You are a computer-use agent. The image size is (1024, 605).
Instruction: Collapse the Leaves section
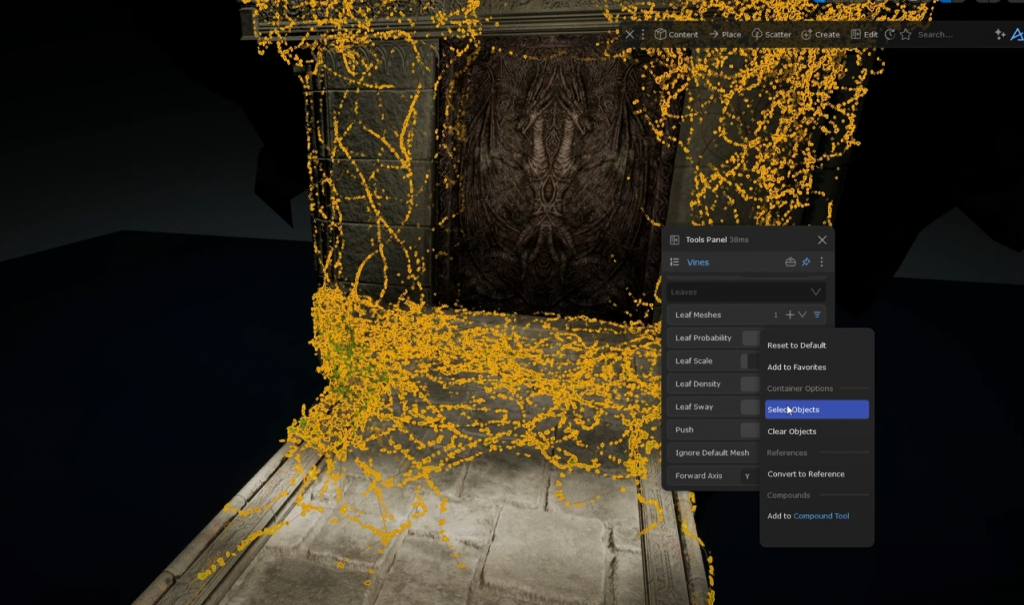(x=816, y=292)
